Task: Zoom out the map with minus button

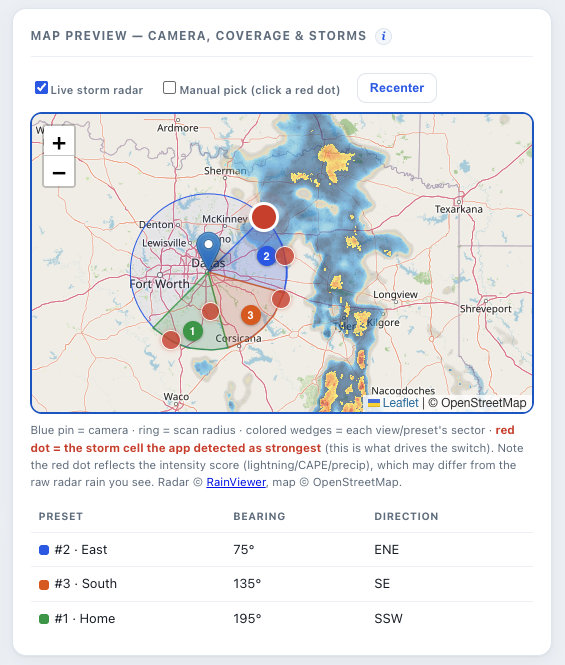Action: point(59,172)
